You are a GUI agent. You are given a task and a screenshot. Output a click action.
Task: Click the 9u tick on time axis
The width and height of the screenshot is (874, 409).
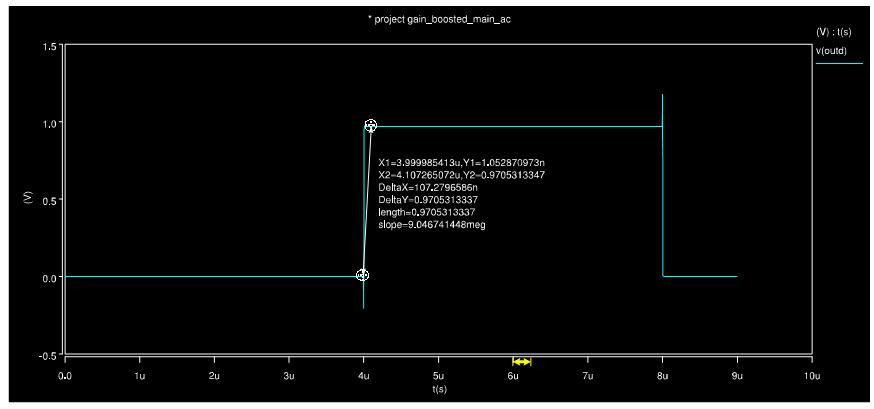click(737, 377)
